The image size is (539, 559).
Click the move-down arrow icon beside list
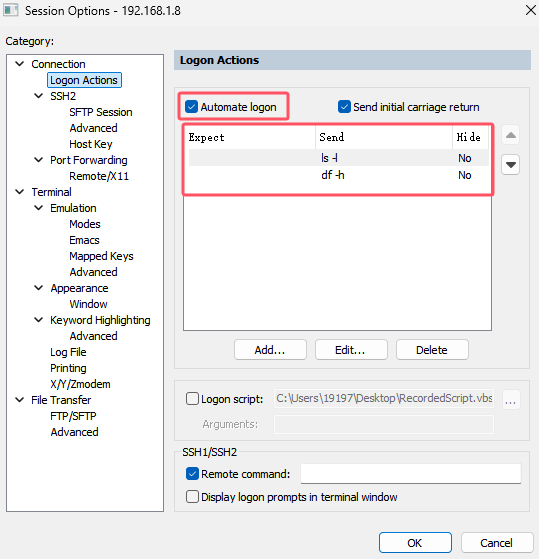tap(510, 165)
